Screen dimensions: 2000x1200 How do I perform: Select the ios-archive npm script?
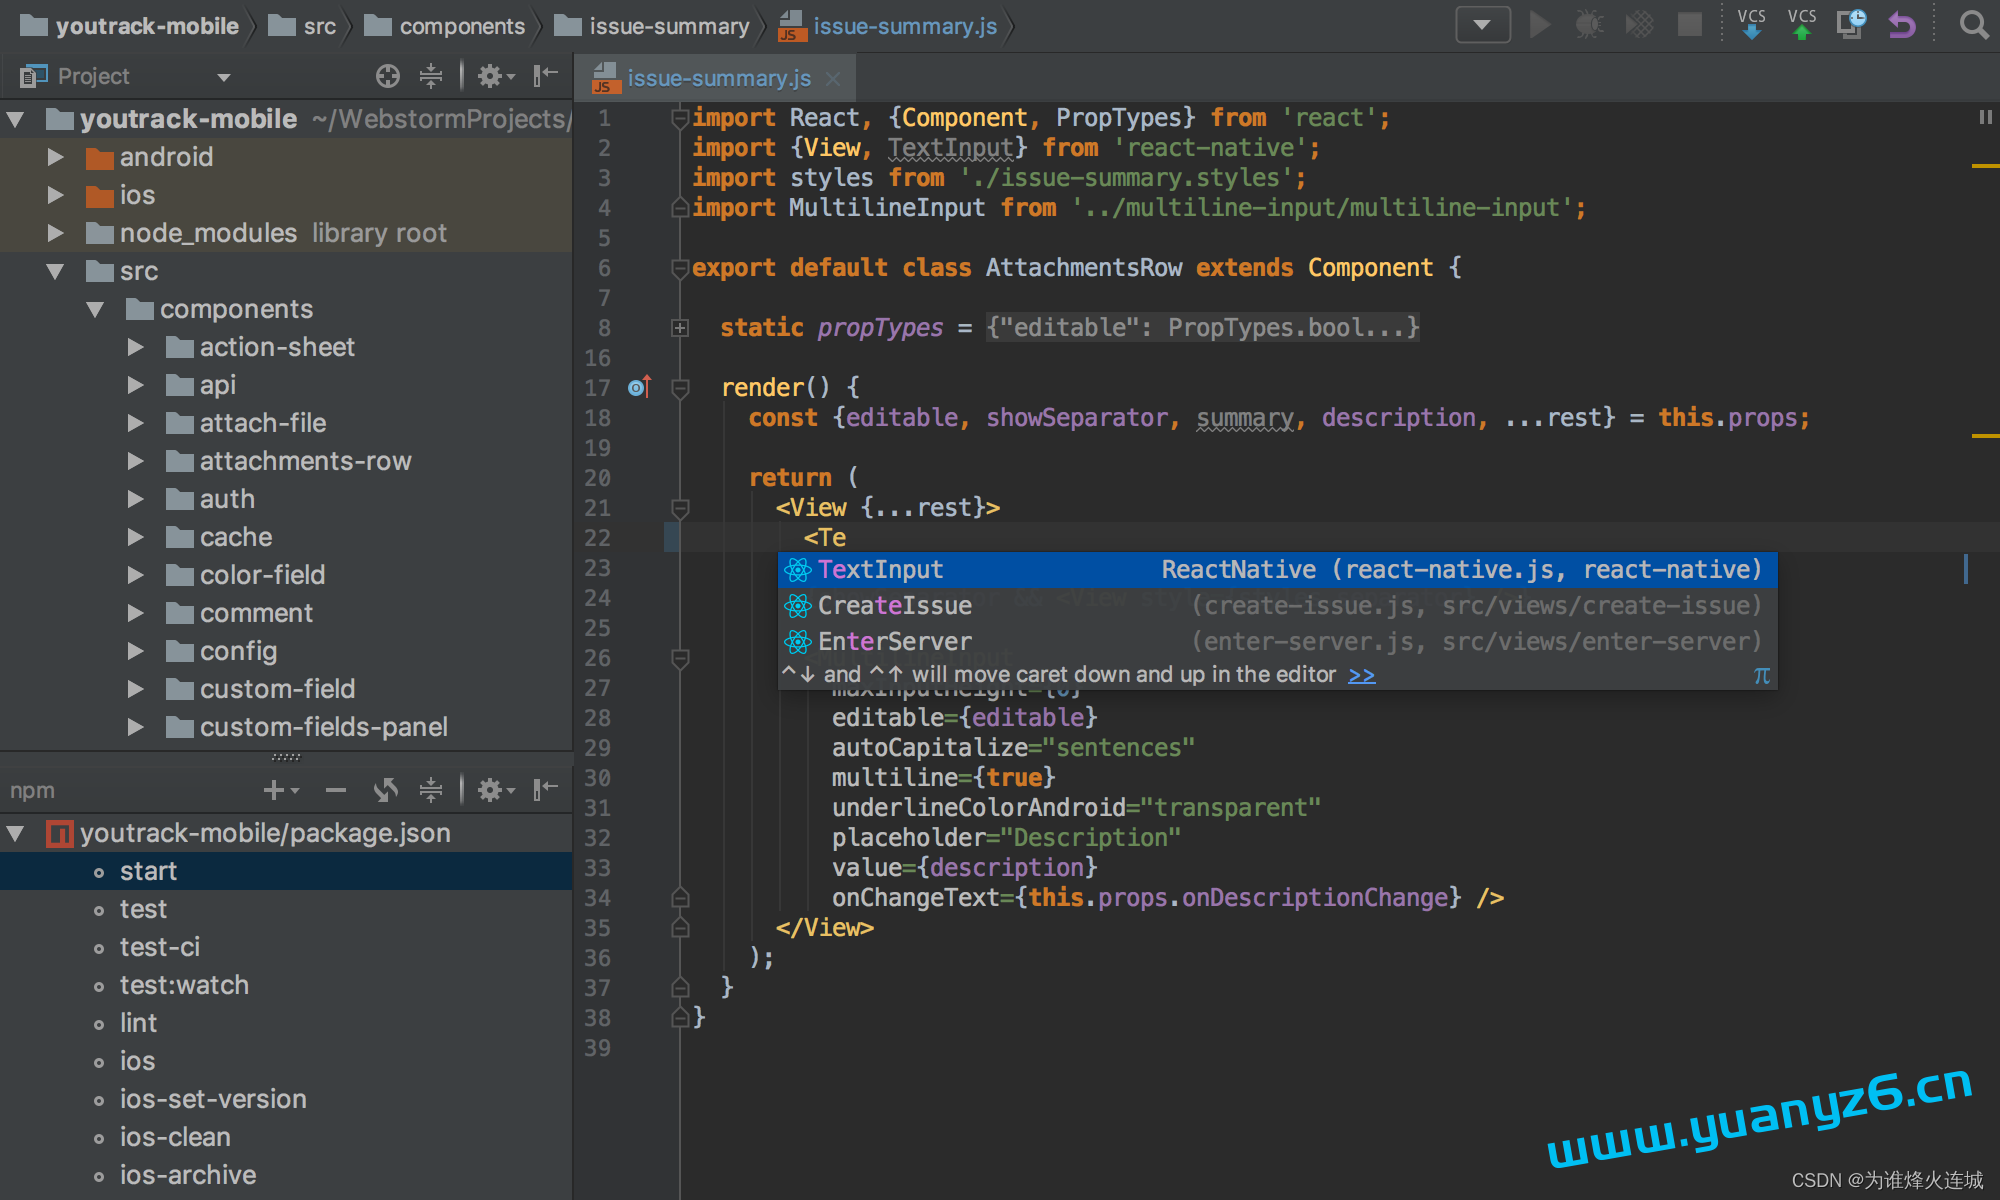tap(286, 1175)
